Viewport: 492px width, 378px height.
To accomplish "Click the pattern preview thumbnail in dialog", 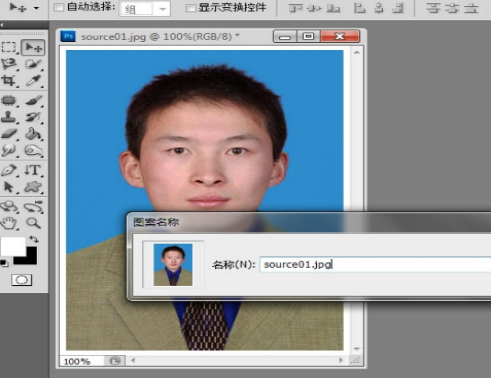I will click(x=173, y=265).
